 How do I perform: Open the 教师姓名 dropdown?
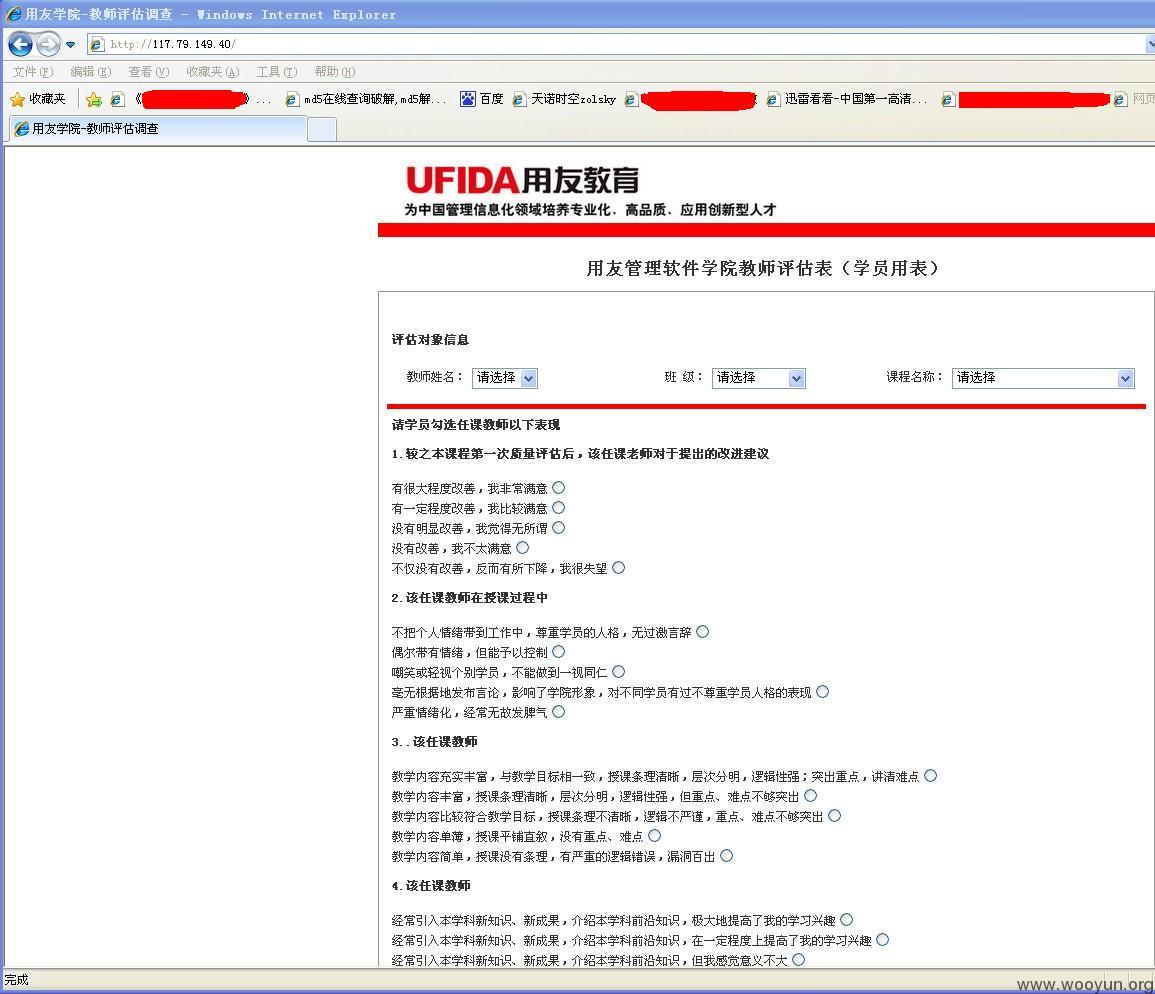505,377
